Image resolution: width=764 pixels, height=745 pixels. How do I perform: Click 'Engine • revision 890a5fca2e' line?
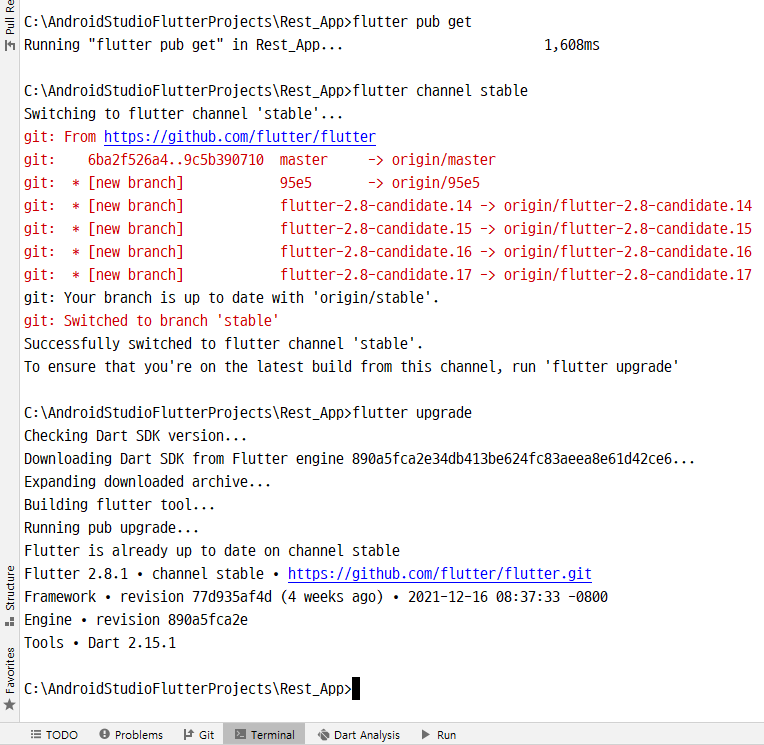136,620
